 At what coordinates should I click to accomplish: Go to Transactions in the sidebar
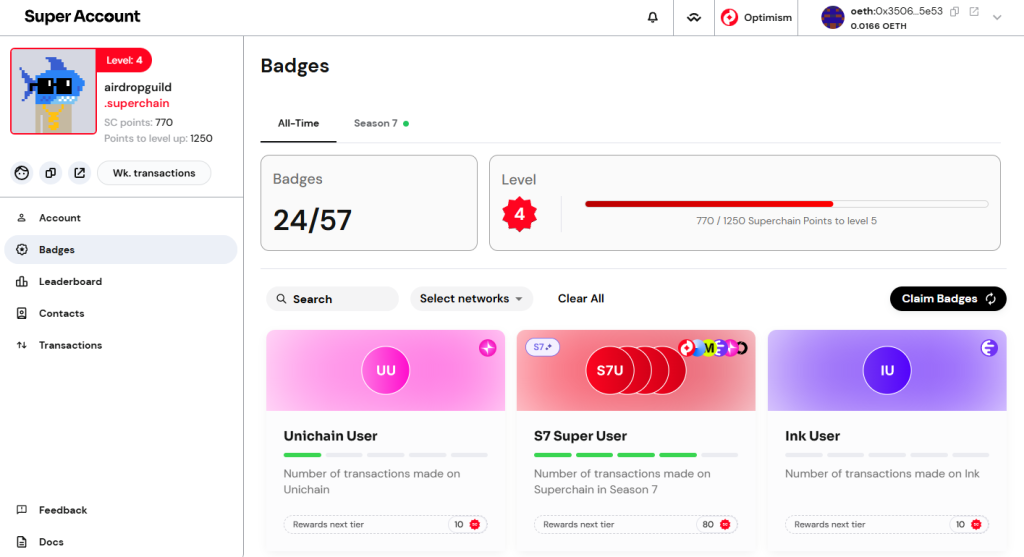(x=70, y=345)
